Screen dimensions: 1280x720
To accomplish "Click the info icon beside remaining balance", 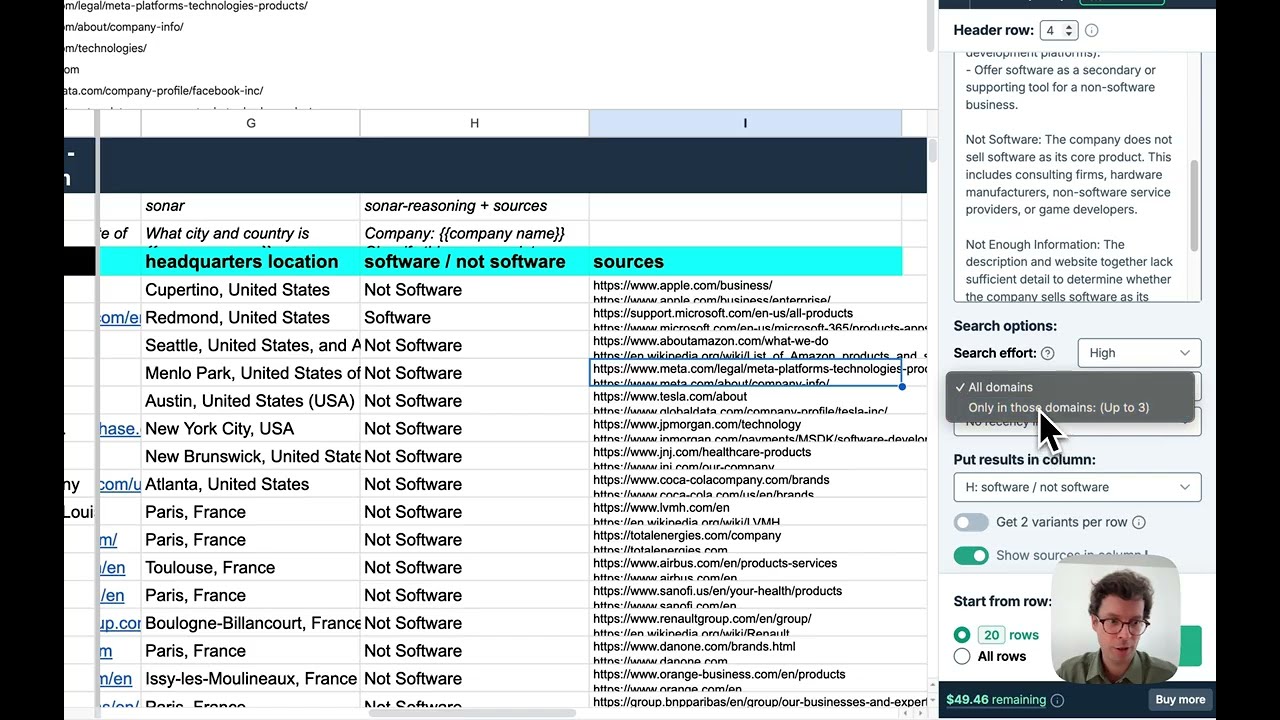I will pyautogui.click(x=1057, y=700).
